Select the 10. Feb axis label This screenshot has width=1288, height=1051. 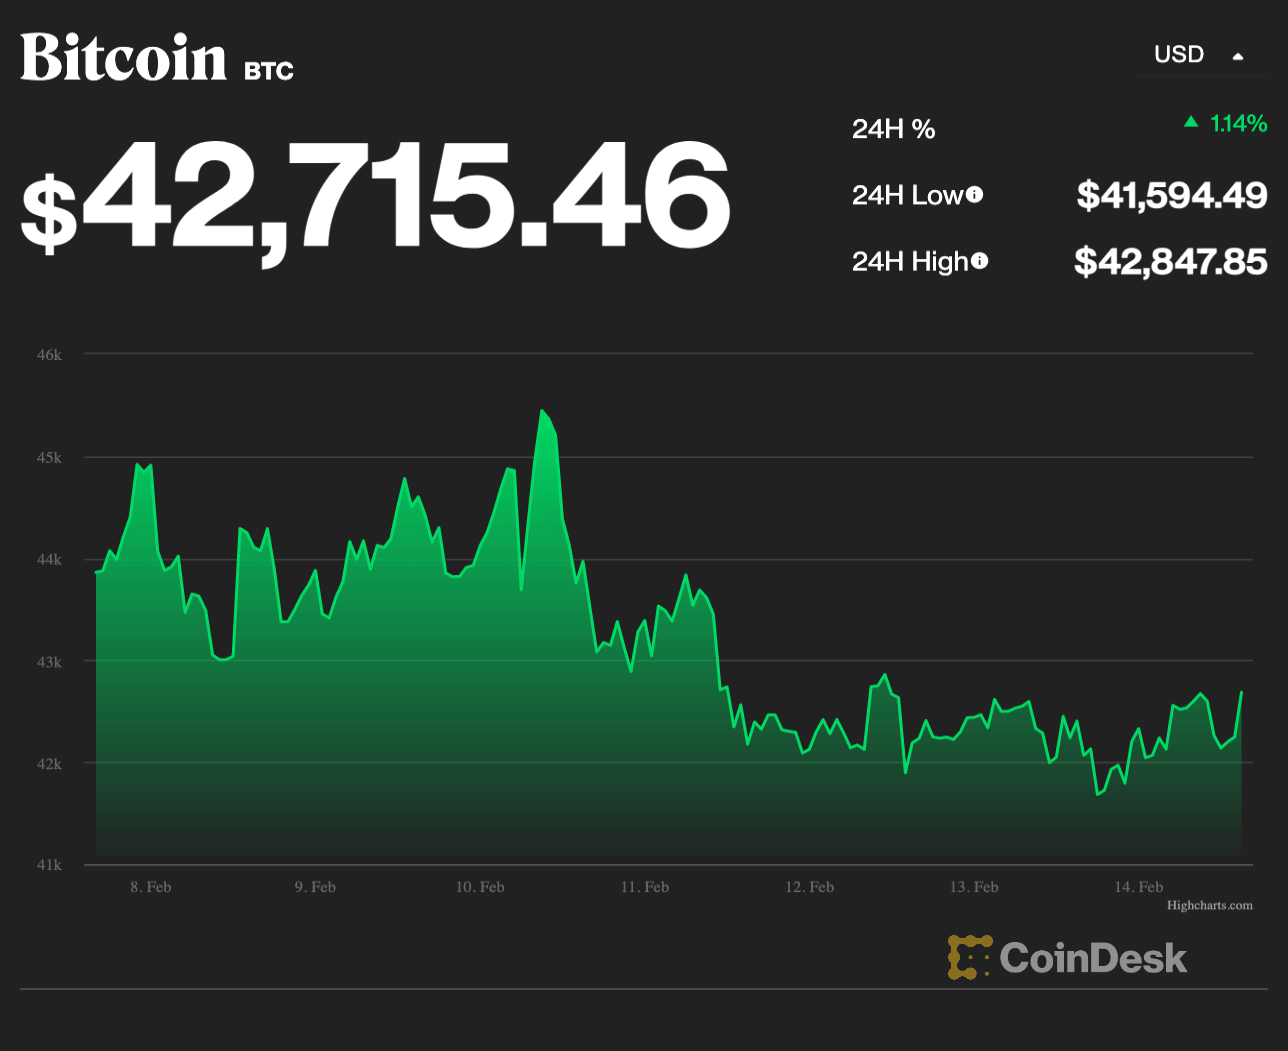pos(480,887)
